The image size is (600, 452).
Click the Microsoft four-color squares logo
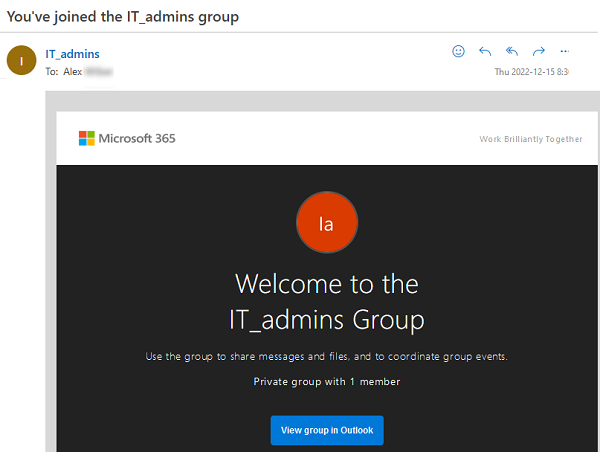click(x=86, y=138)
